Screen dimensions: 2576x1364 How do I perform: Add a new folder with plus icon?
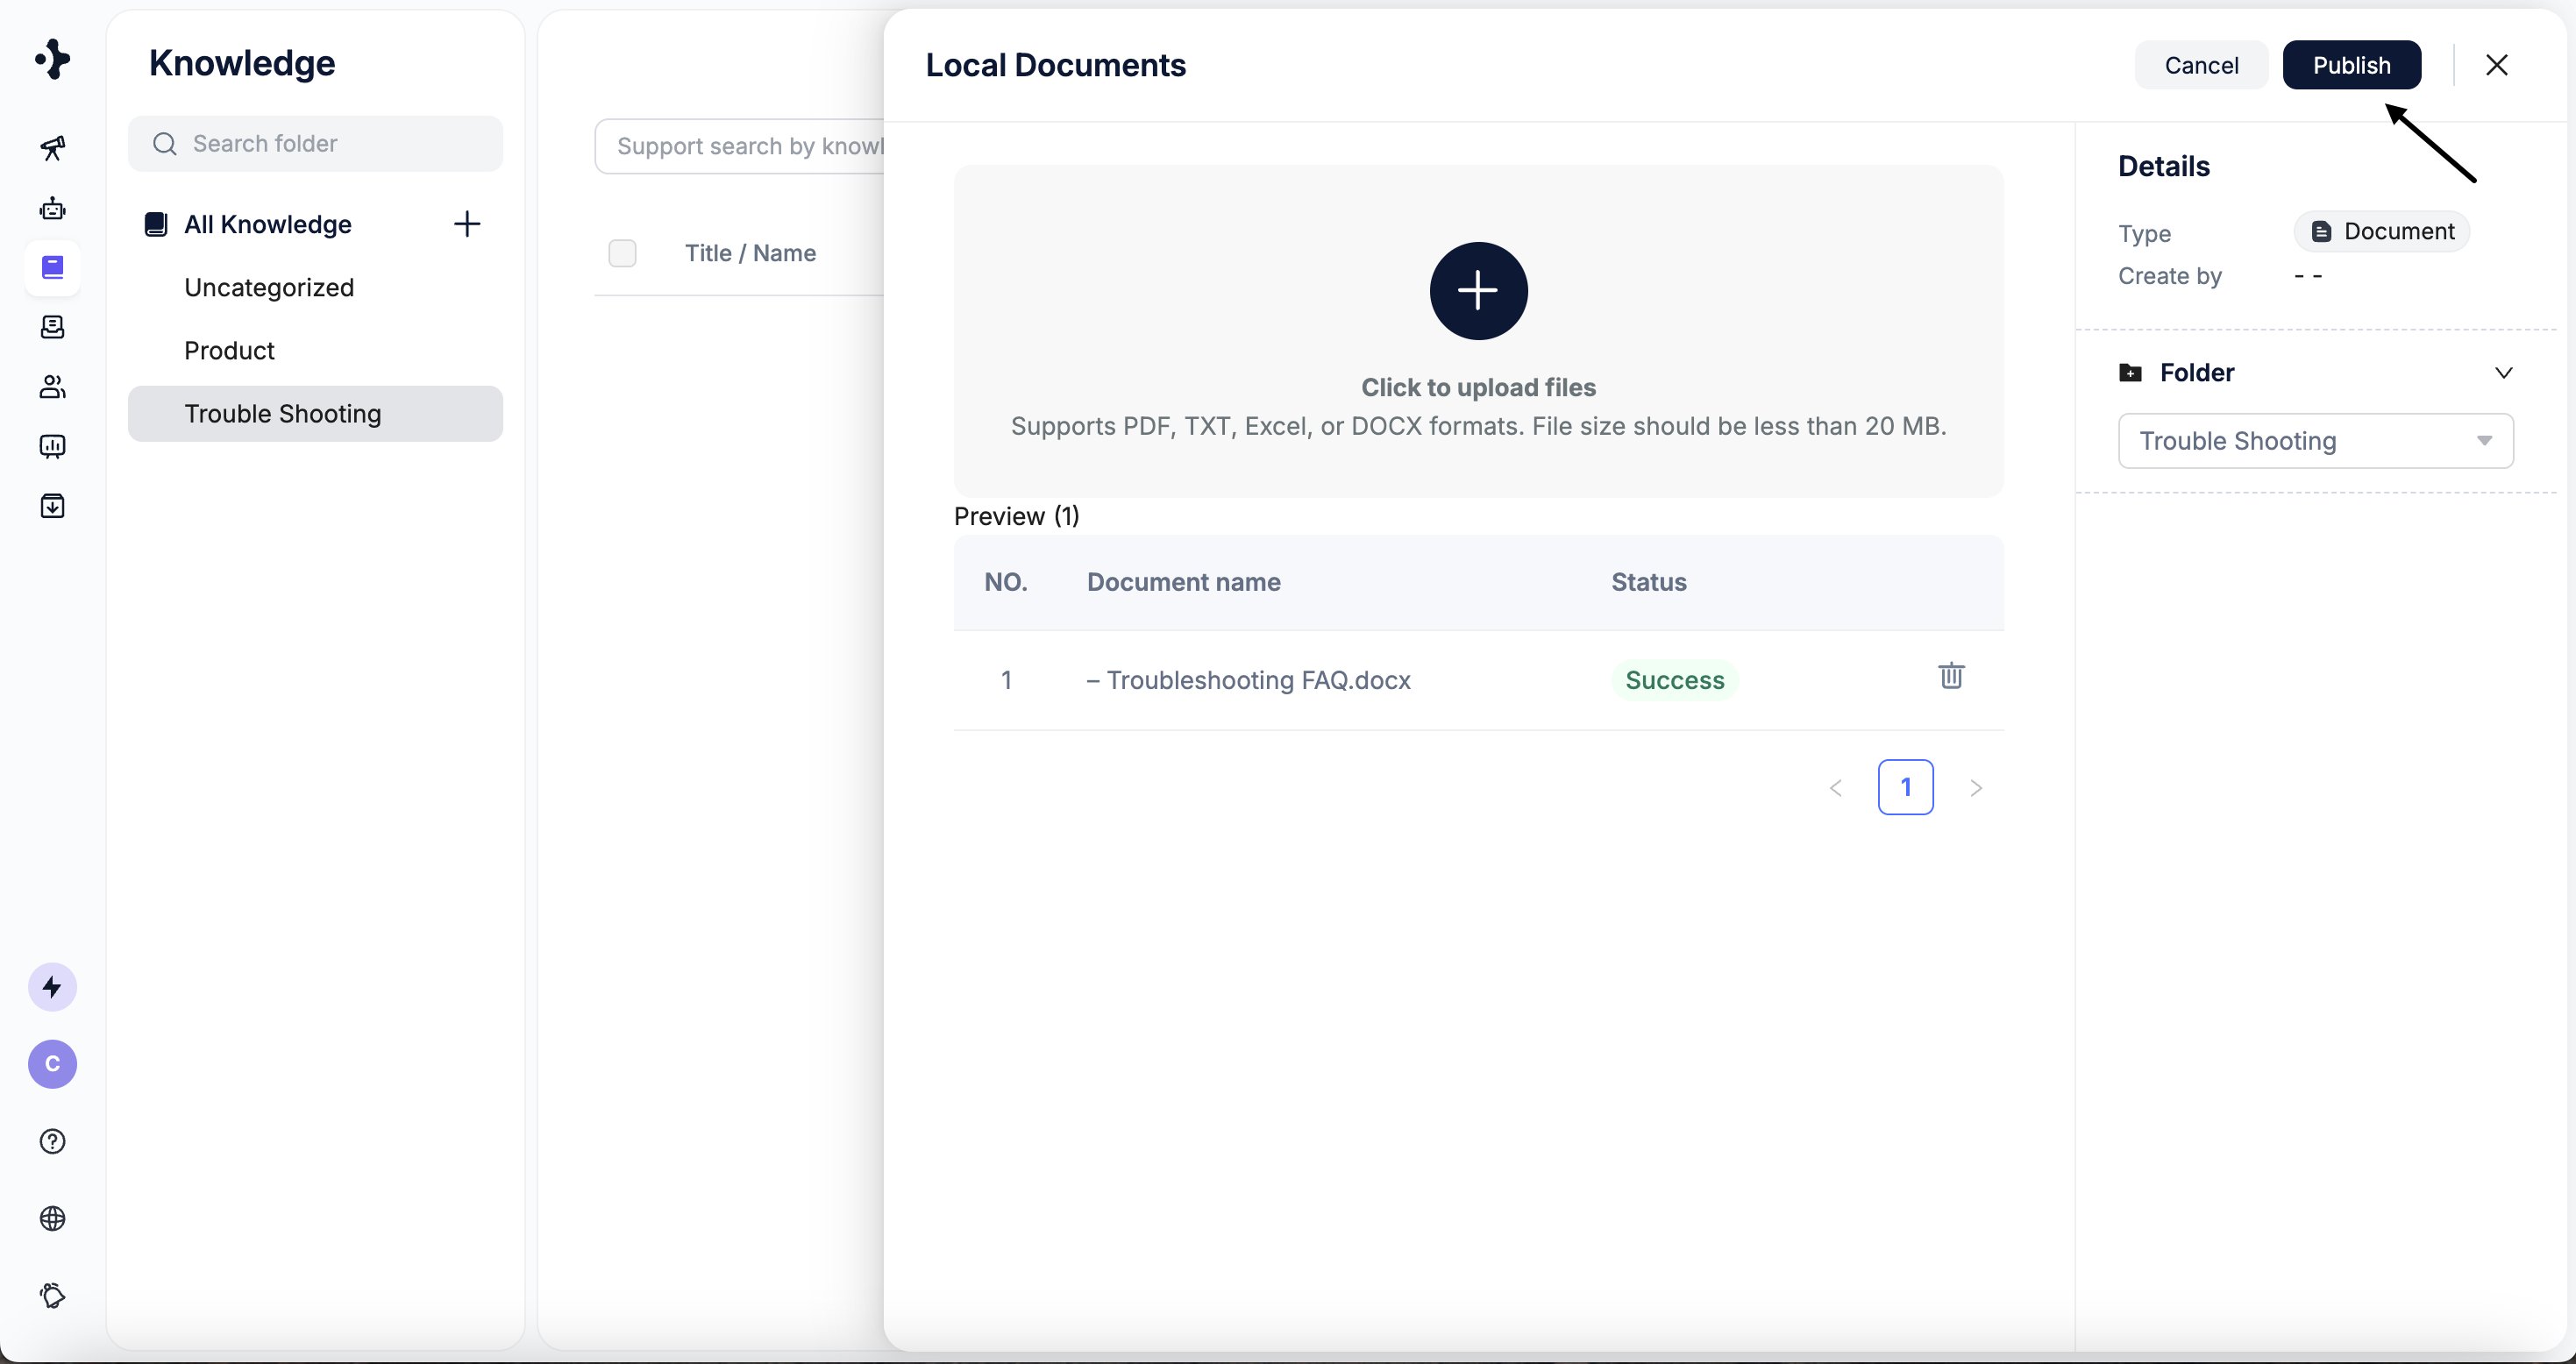(x=467, y=224)
